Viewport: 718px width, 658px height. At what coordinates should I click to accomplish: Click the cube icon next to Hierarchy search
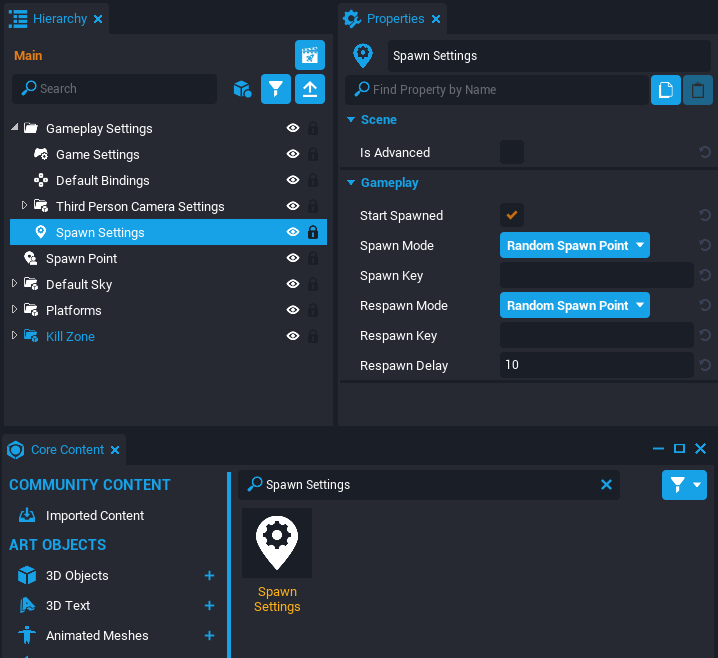[241, 89]
